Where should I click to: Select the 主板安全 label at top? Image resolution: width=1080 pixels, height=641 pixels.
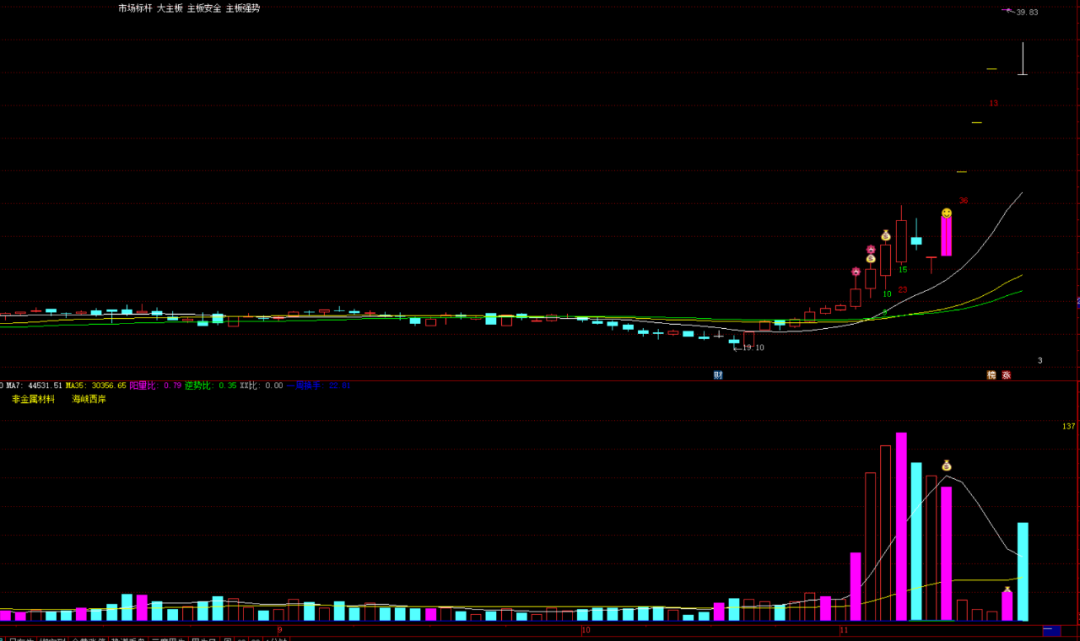205,8
